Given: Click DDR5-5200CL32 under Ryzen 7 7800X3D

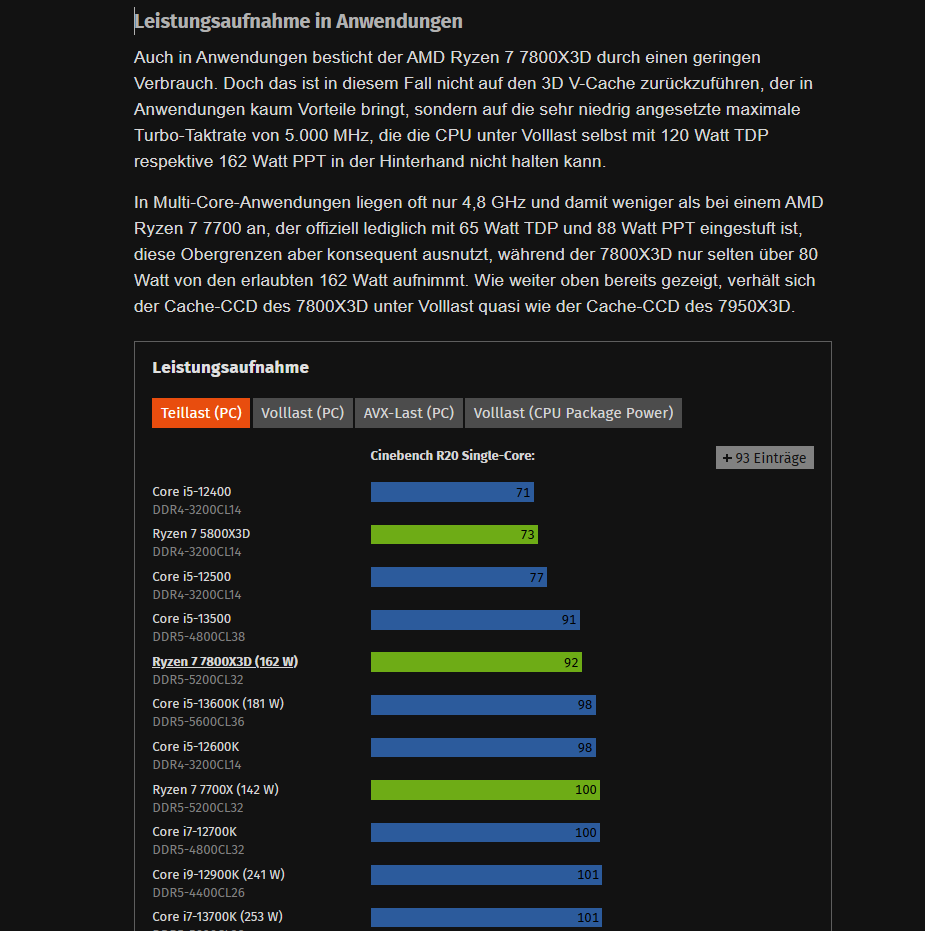Looking at the screenshot, I should tap(198, 679).
